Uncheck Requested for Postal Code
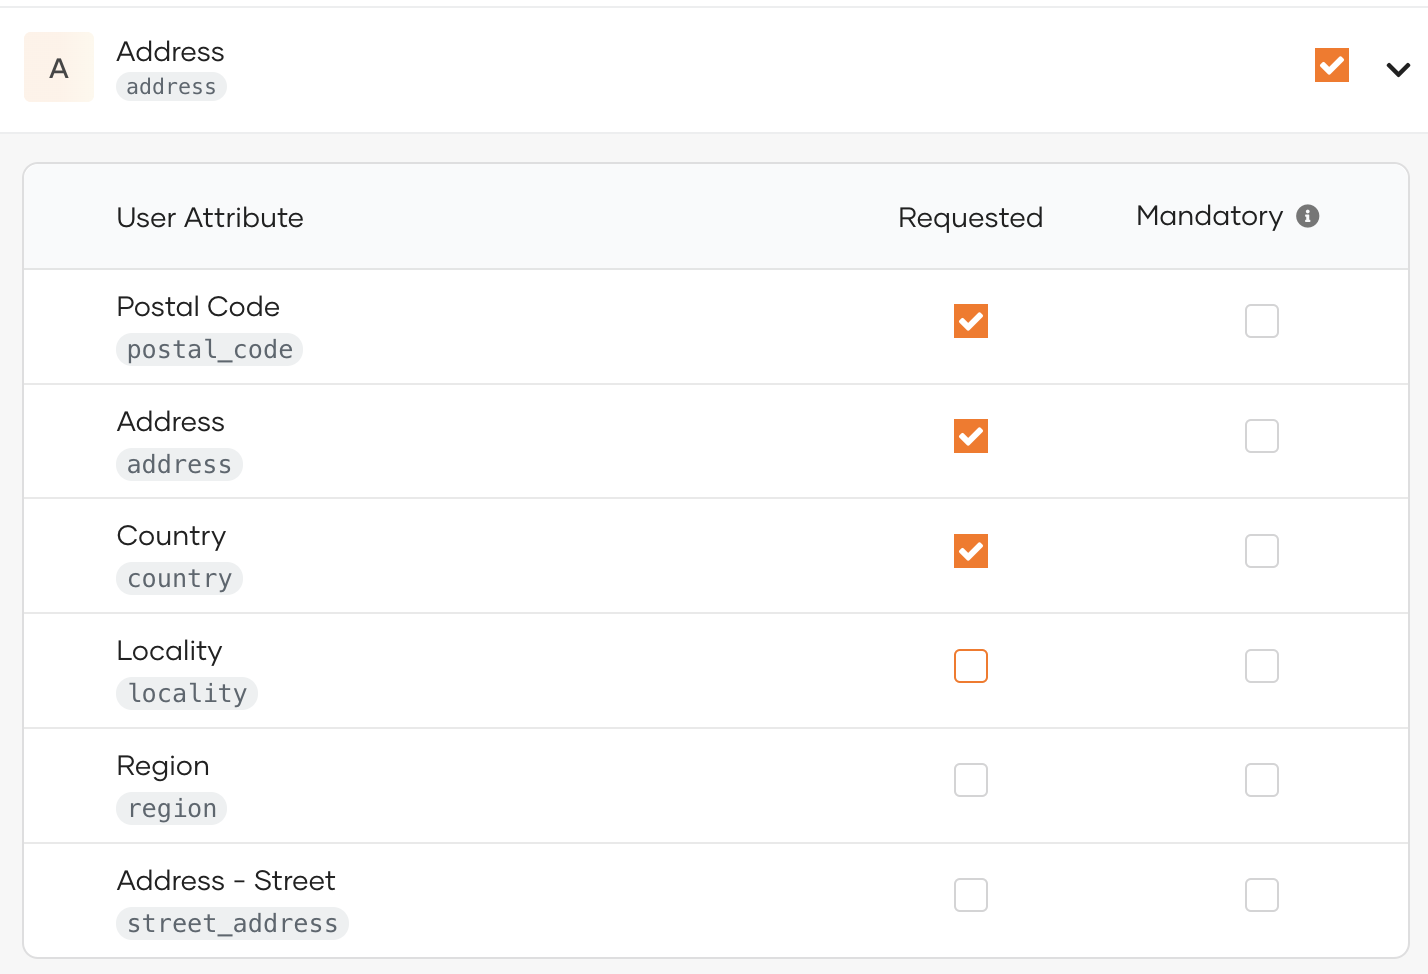1428x974 pixels. click(971, 321)
